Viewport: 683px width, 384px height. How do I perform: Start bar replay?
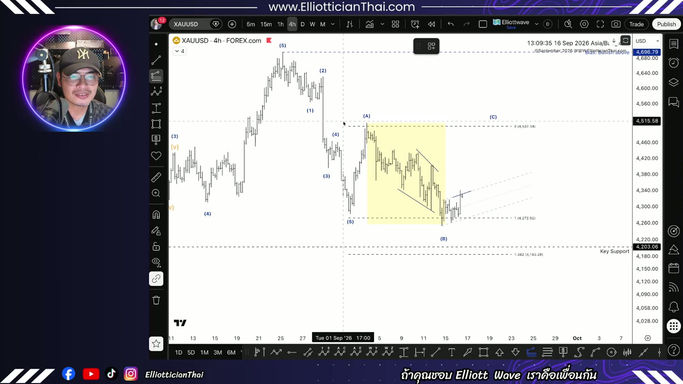click(431, 24)
